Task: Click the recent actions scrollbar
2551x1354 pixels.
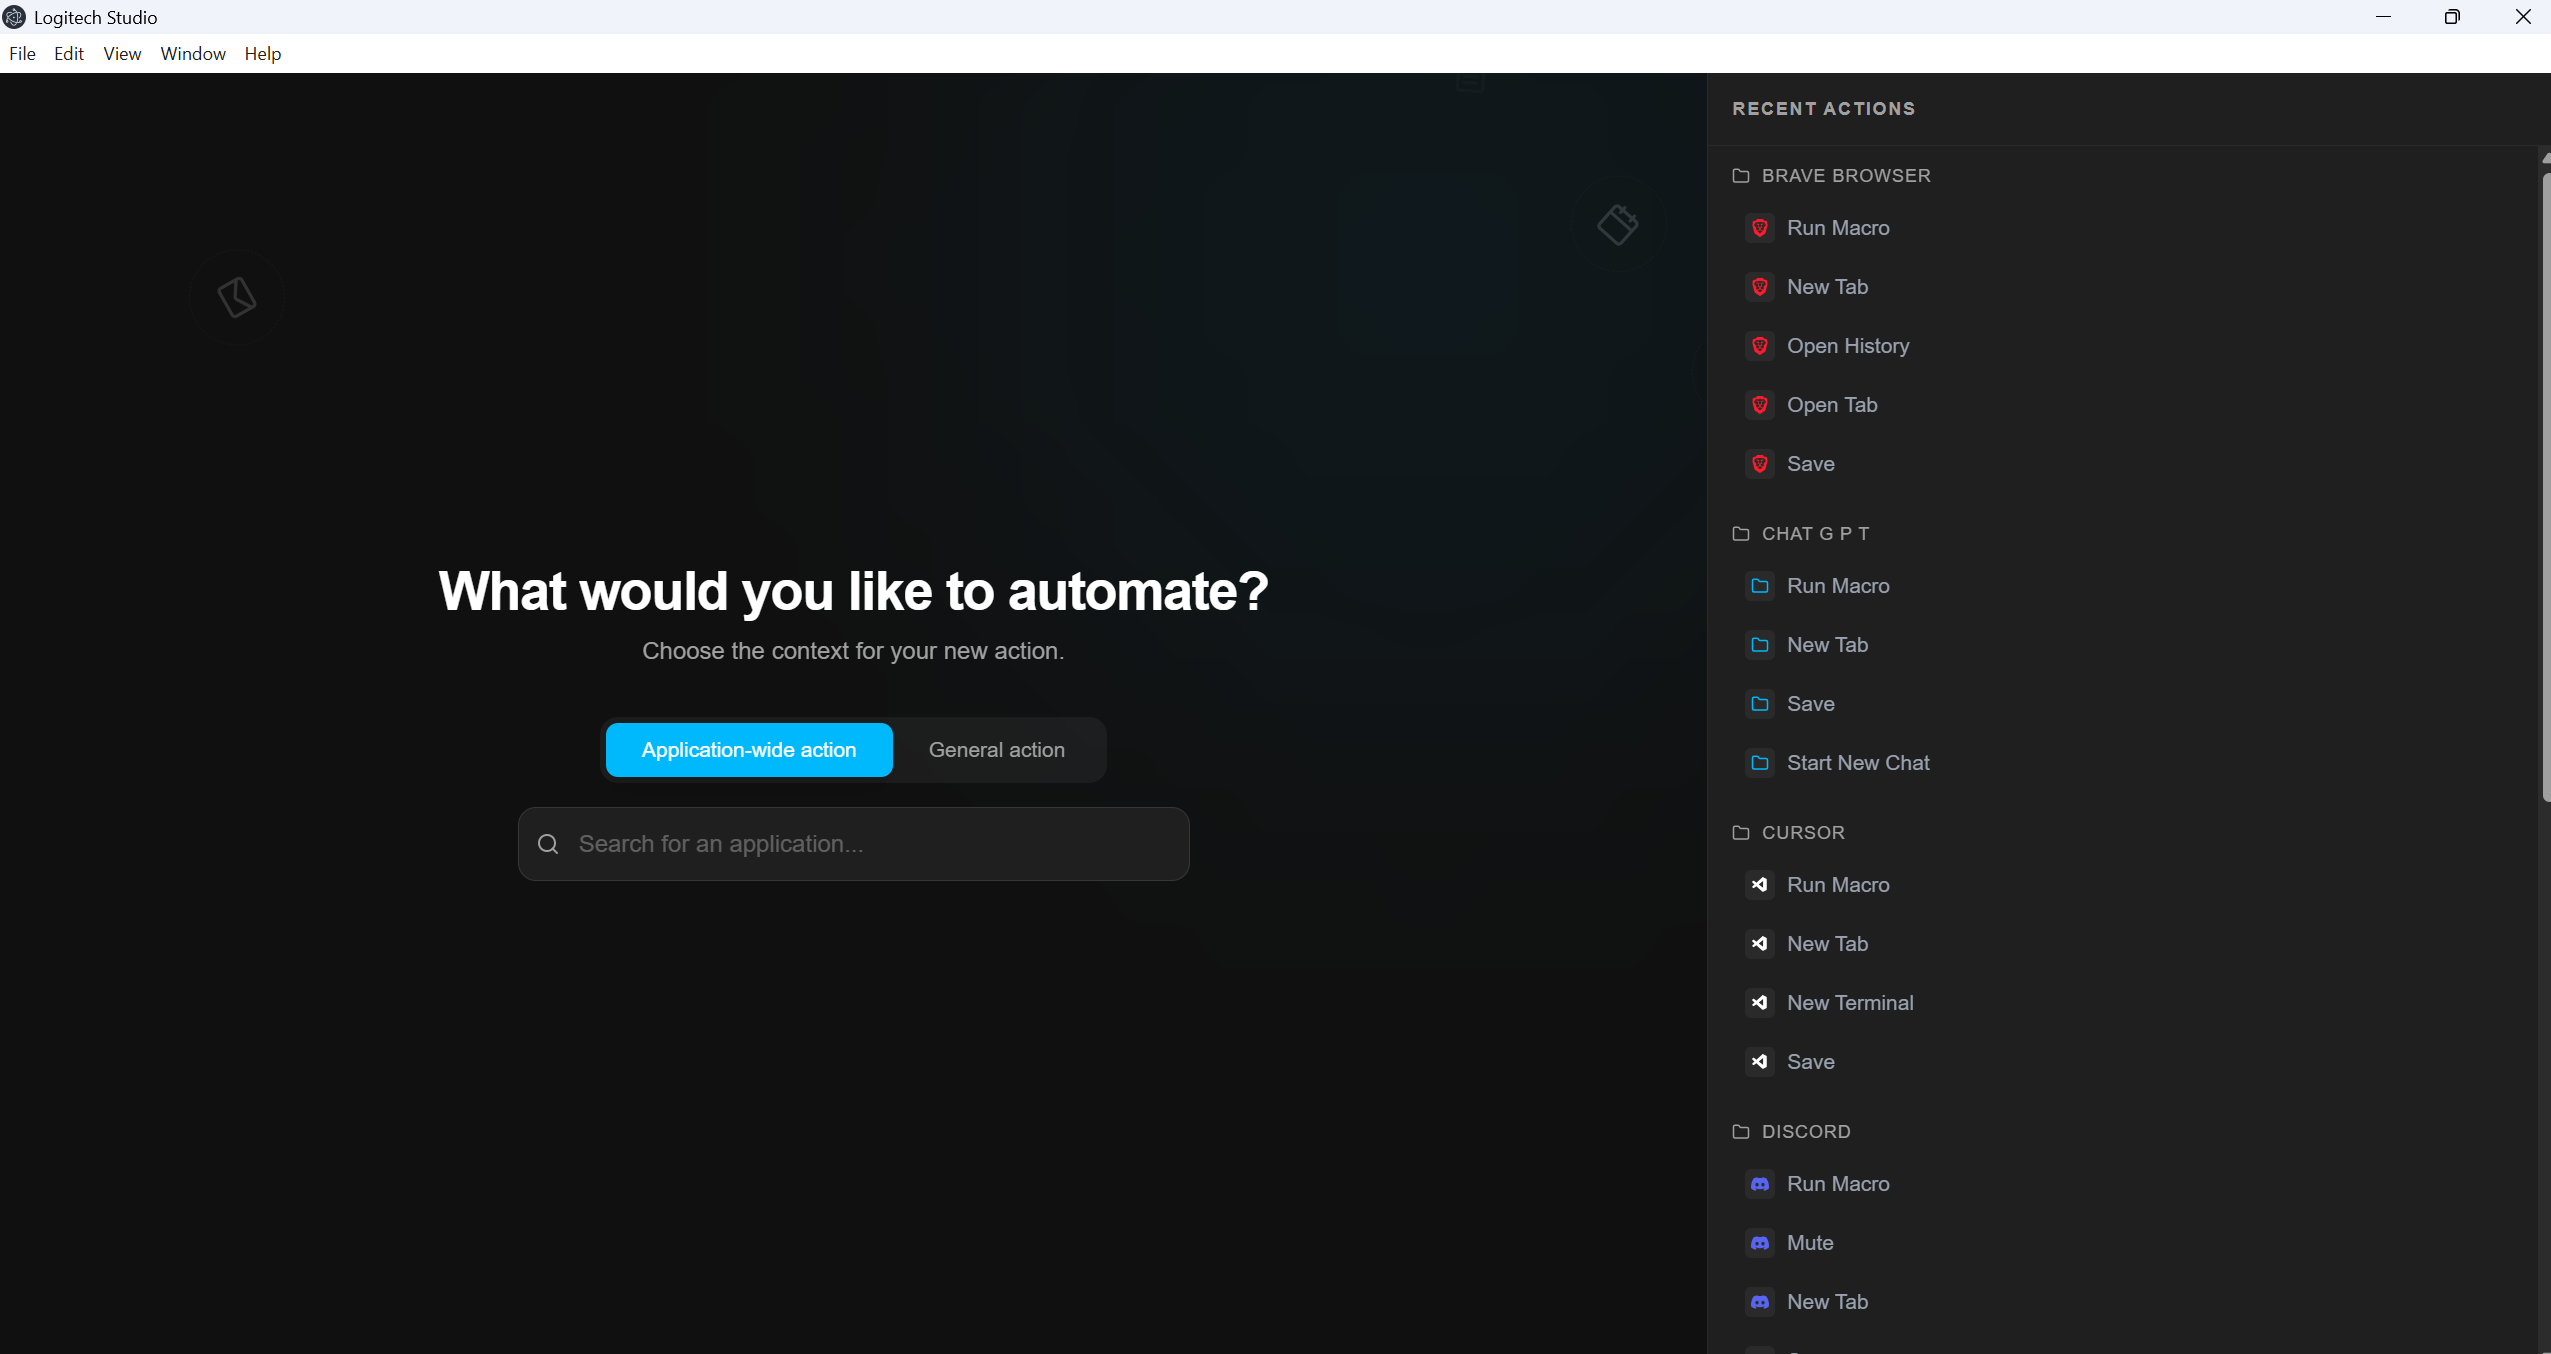Action: point(2545,485)
